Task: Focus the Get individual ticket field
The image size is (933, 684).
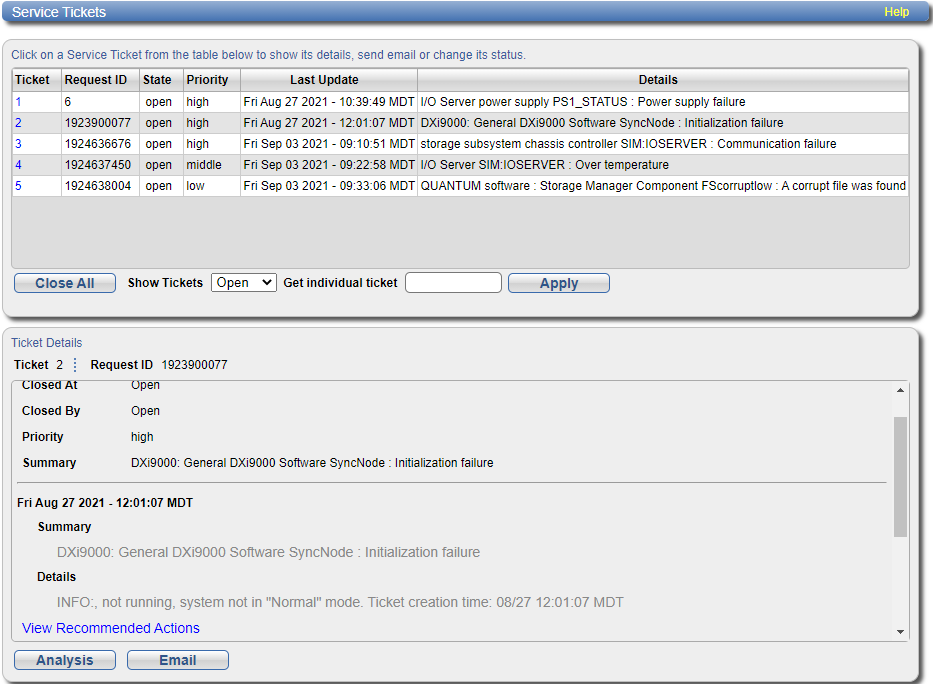Action: (453, 283)
